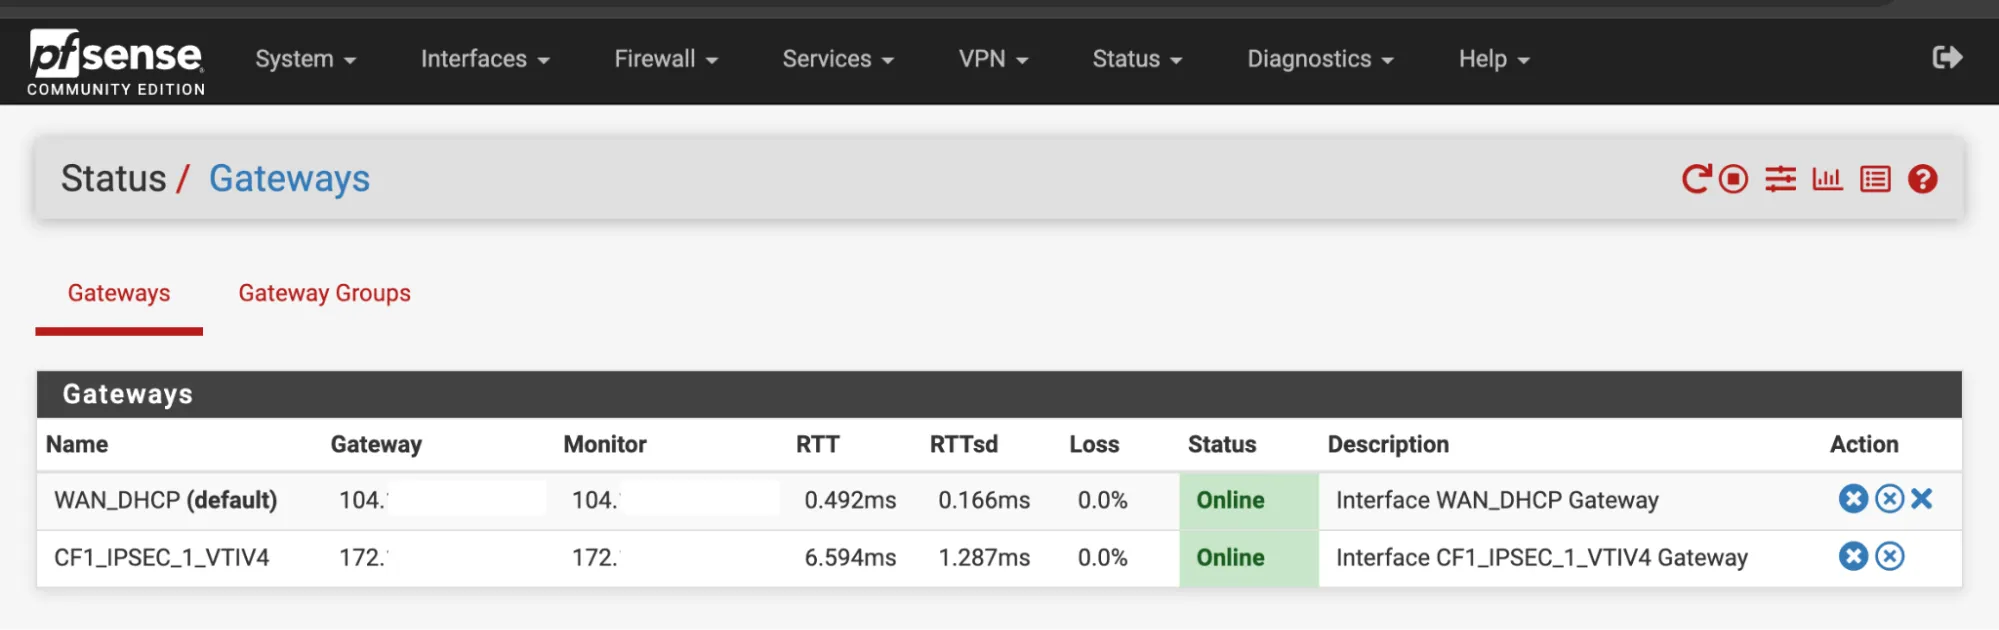Click the logout icon in the navbar
Screen dimensions: 1999x630
click(1948, 58)
